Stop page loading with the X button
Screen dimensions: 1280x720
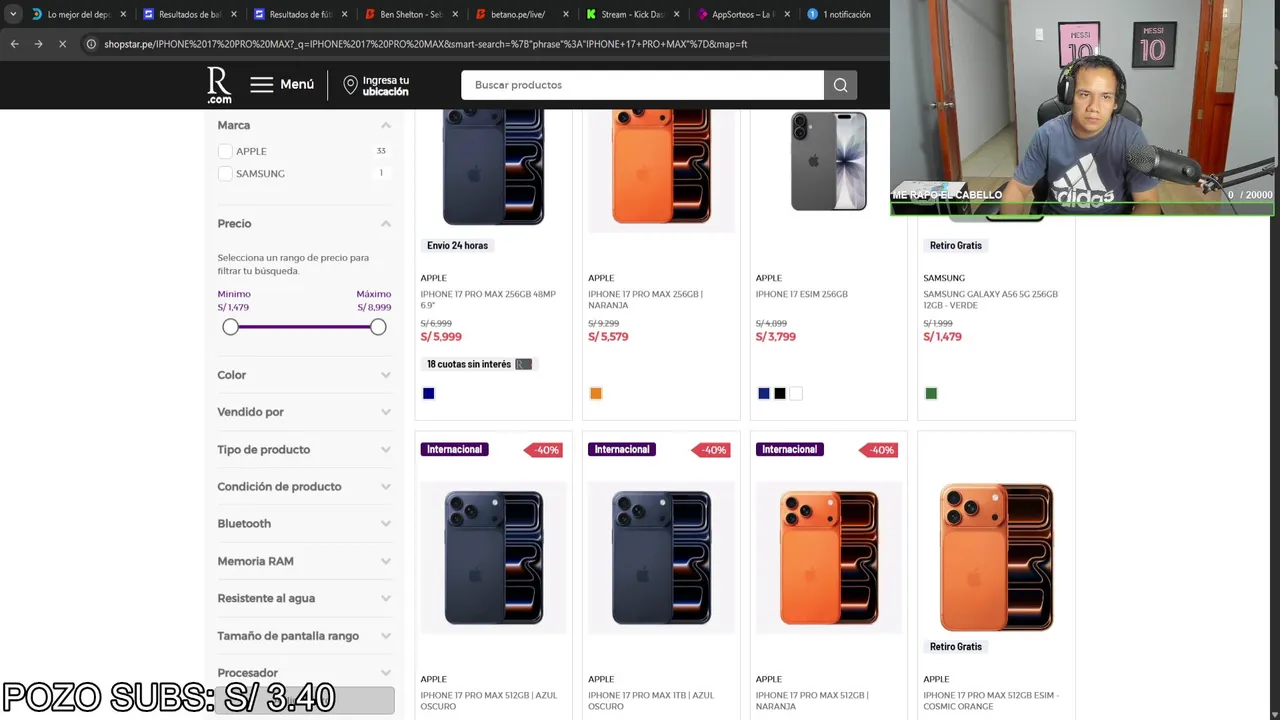(62, 44)
